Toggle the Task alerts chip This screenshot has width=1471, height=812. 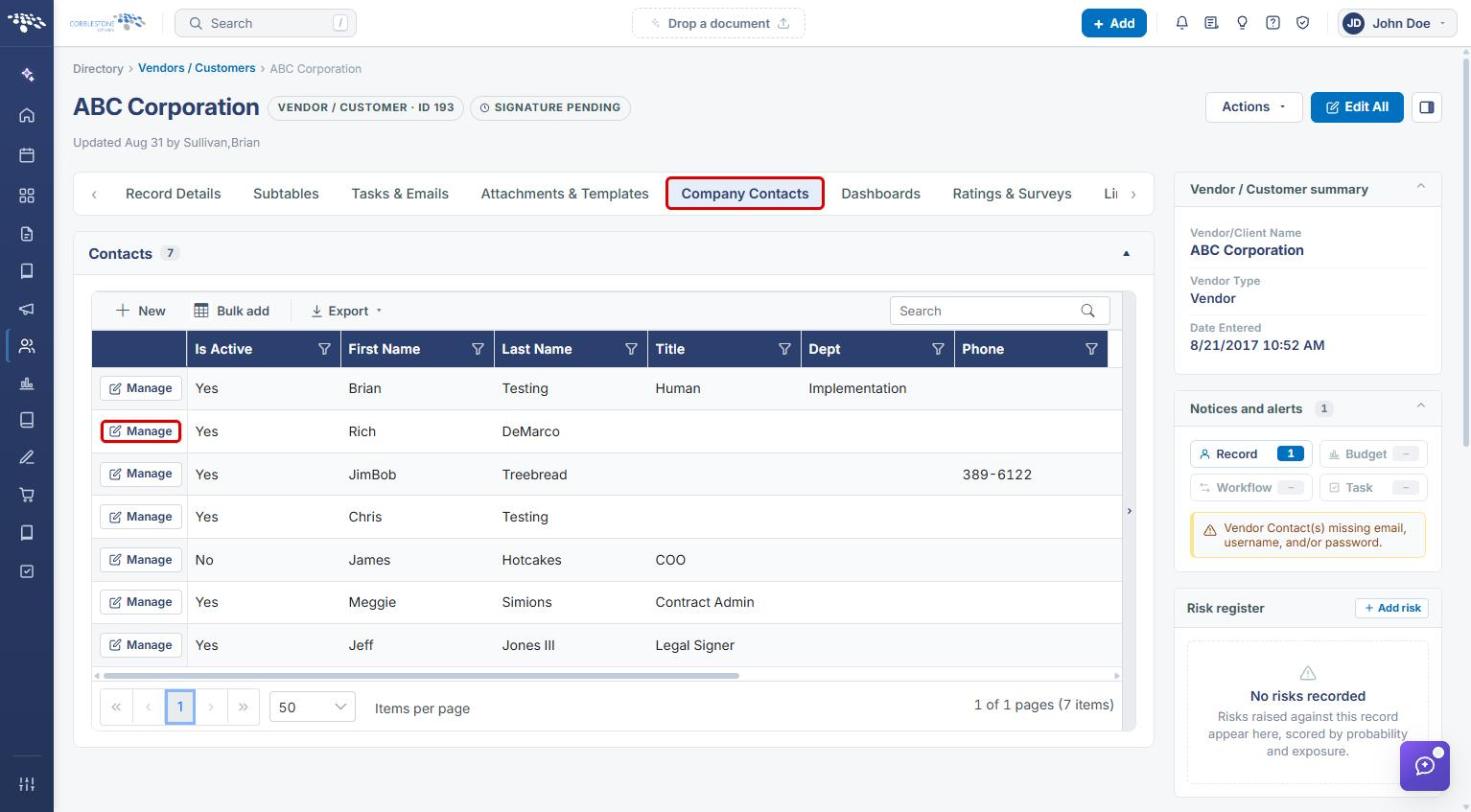pyautogui.click(x=1373, y=488)
